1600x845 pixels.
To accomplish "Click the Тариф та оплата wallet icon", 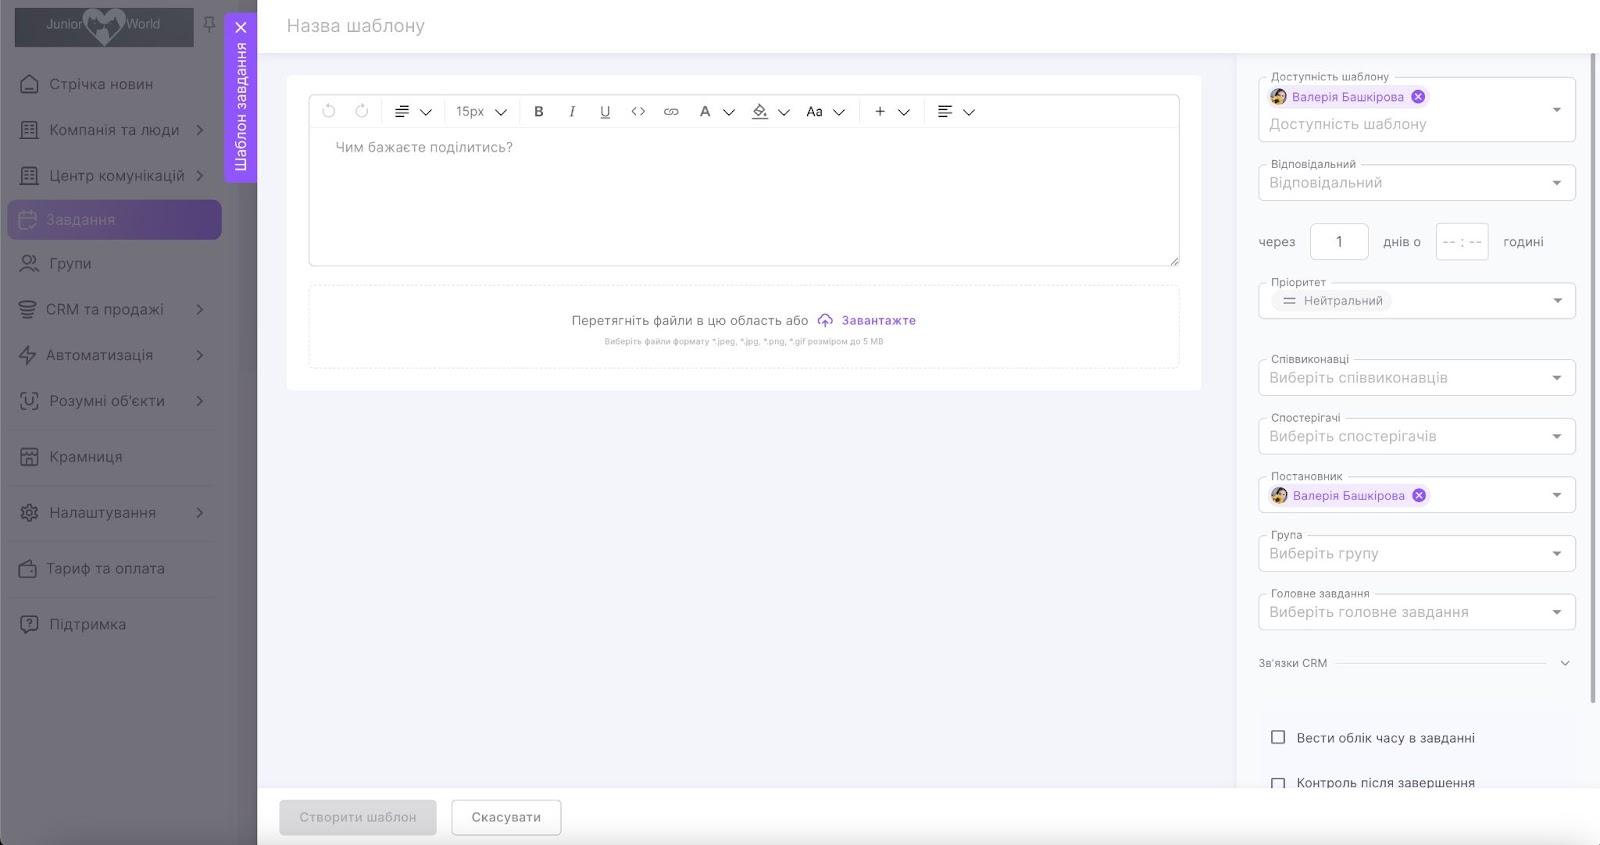I will click(x=28, y=569).
